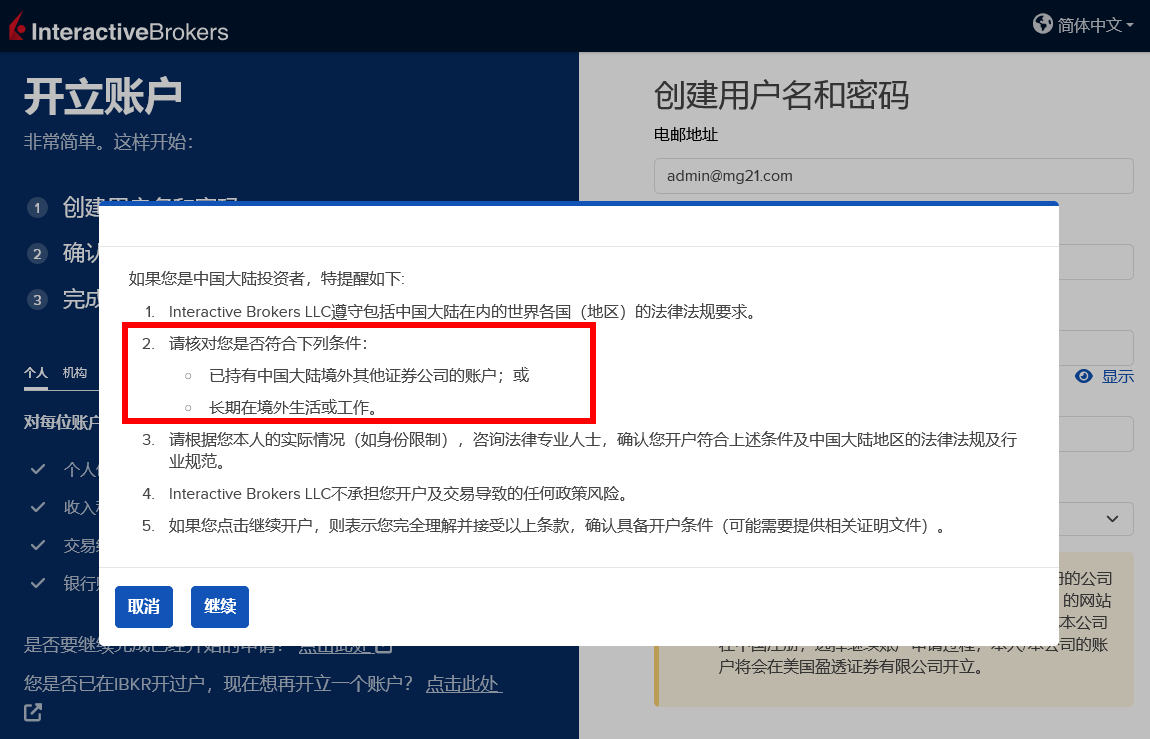
Task: Click the 创建用户名和密码 heading
Action: pos(781,95)
